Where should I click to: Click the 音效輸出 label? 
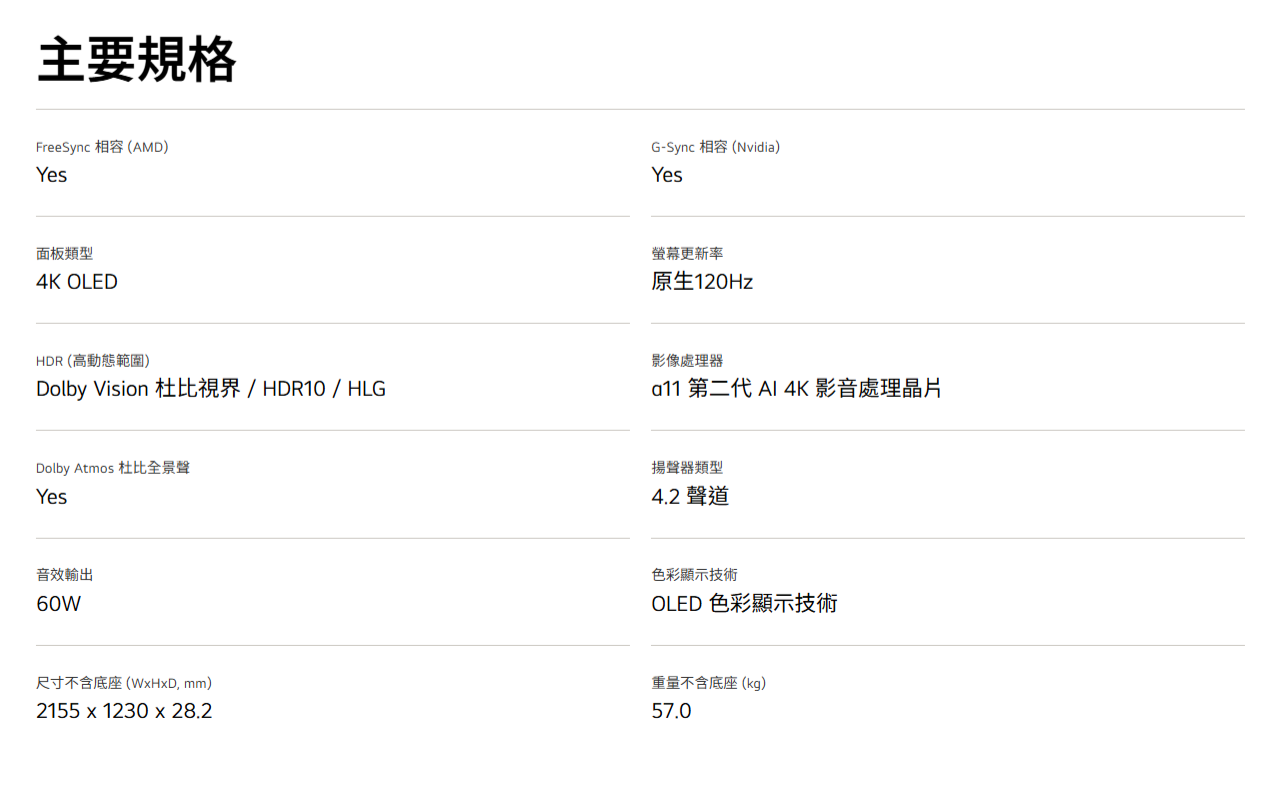click(64, 575)
